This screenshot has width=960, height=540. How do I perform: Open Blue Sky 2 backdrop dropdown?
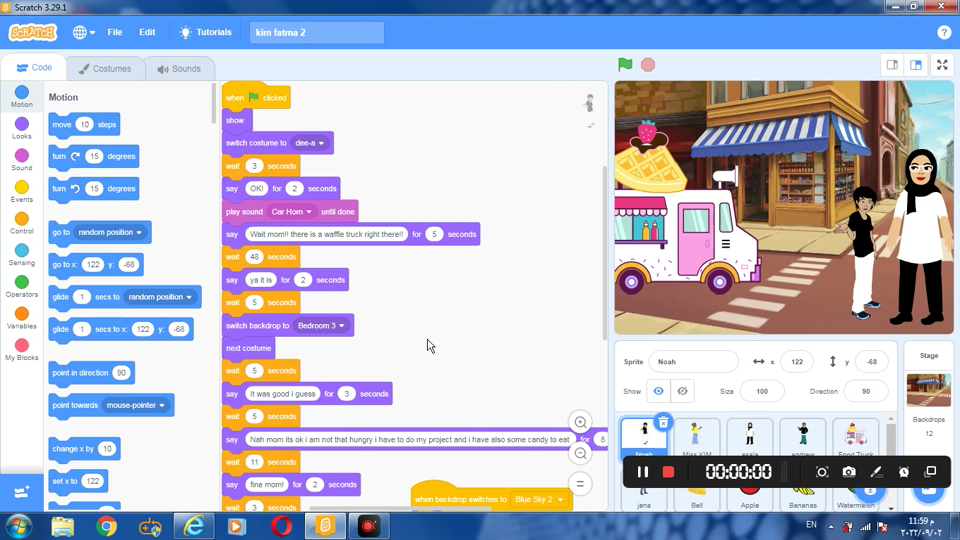point(539,500)
